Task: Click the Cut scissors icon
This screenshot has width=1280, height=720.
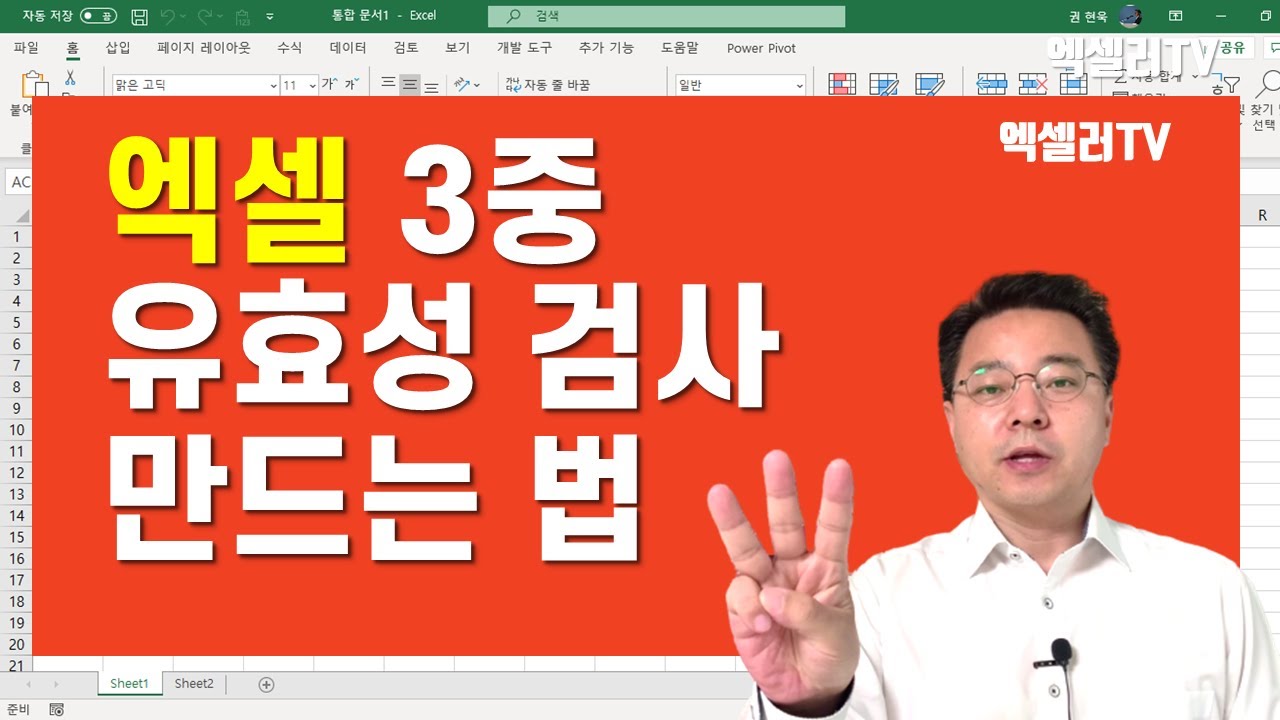Action: point(70,78)
